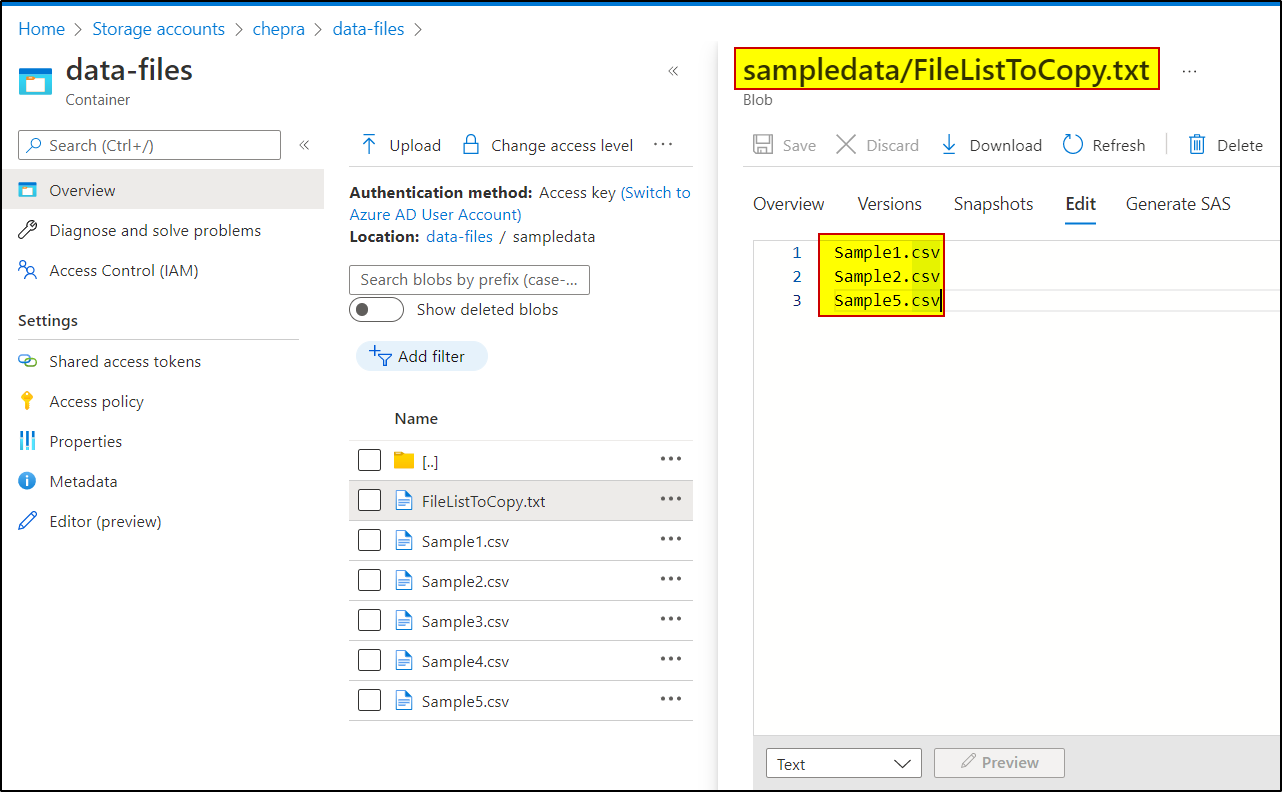Check the Sample5.csv checkbox
The width and height of the screenshot is (1282, 792).
click(x=370, y=700)
